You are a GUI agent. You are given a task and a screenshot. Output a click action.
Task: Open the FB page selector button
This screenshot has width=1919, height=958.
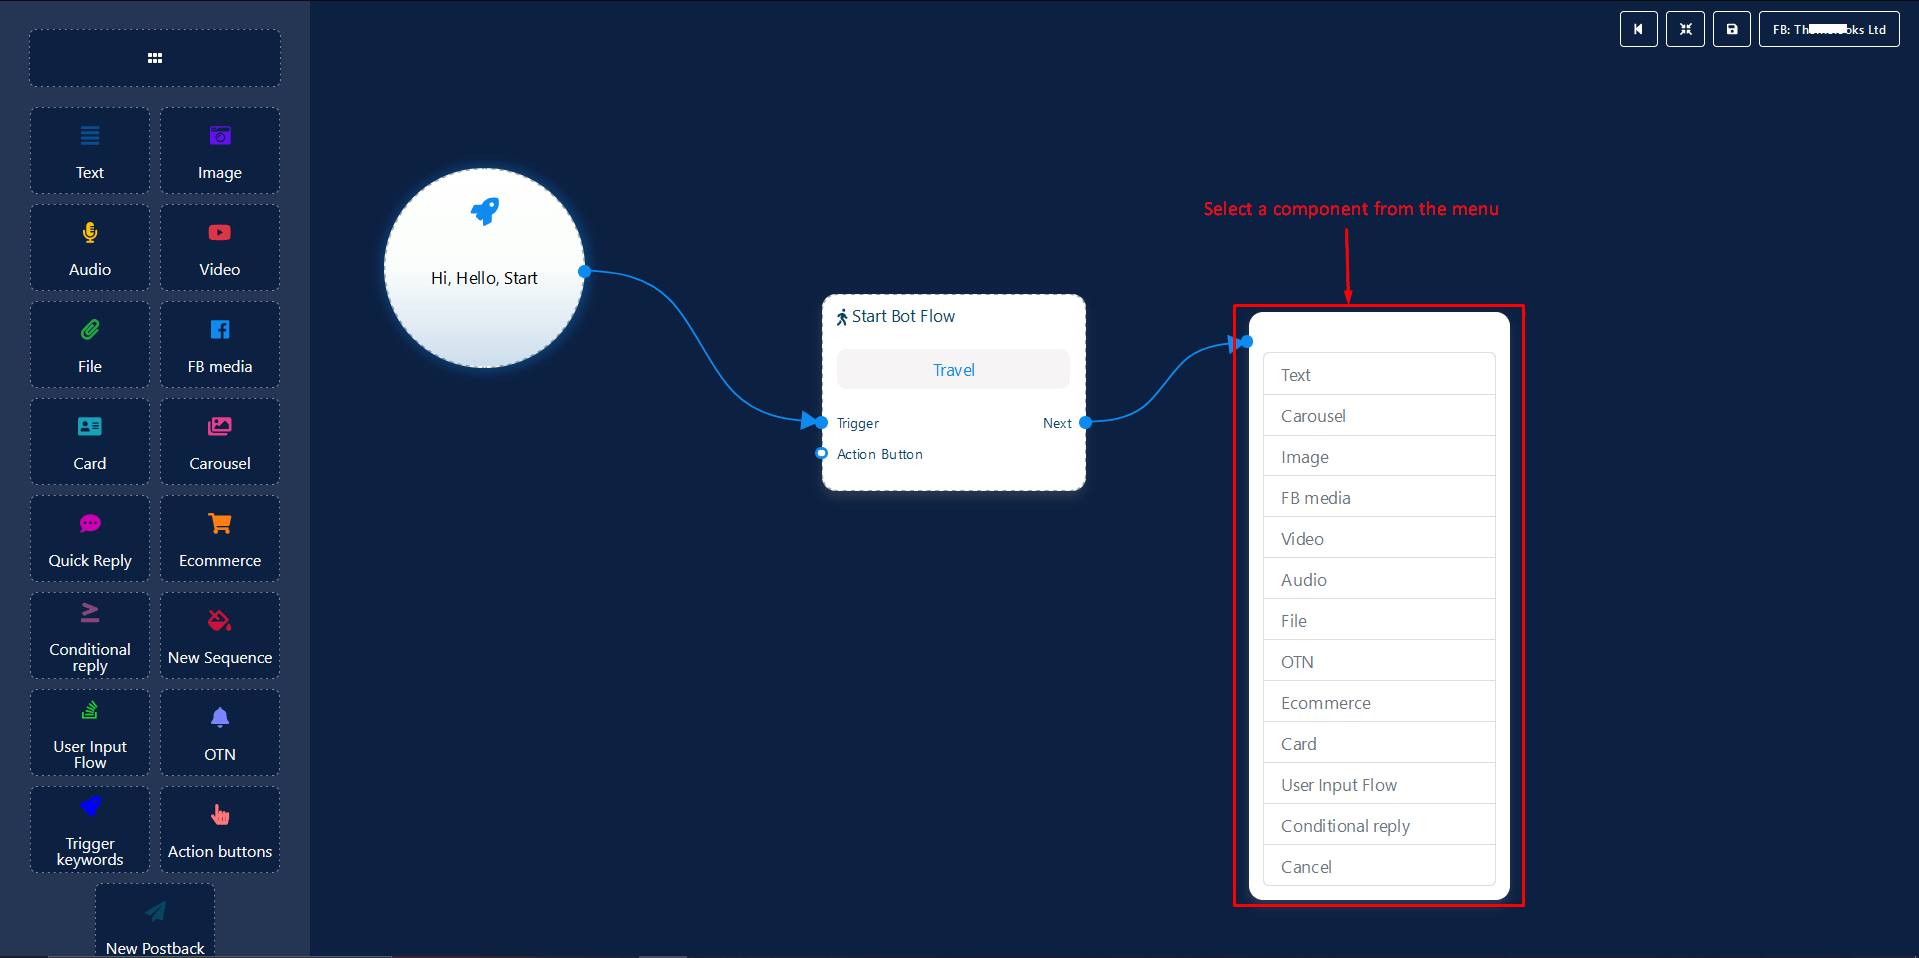tap(1828, 29)
